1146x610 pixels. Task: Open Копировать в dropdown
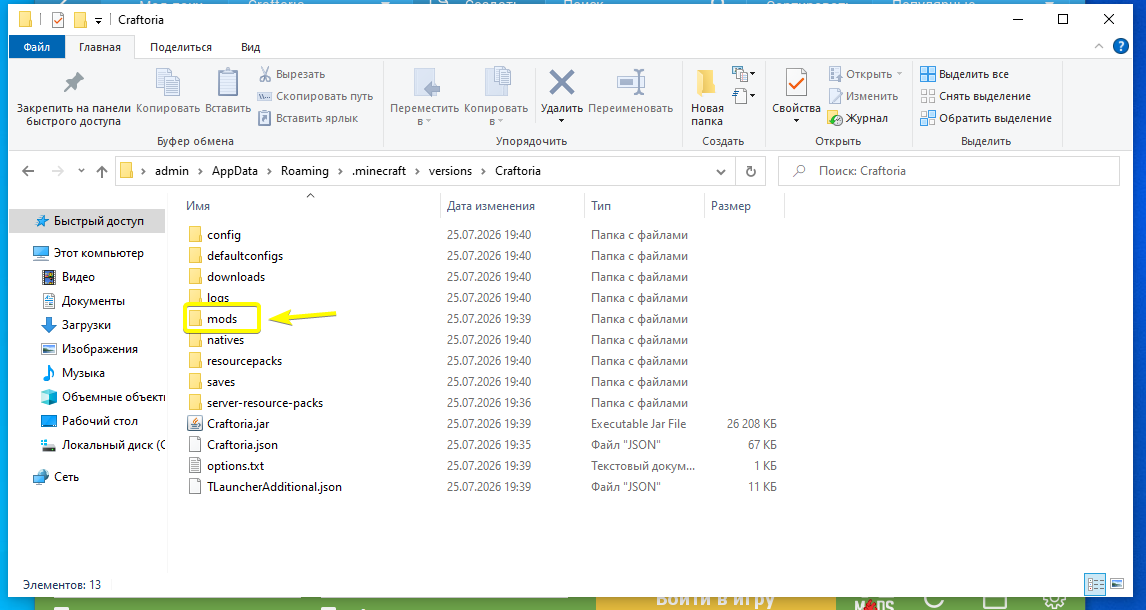pyautogui.click(x=496, y=98)
